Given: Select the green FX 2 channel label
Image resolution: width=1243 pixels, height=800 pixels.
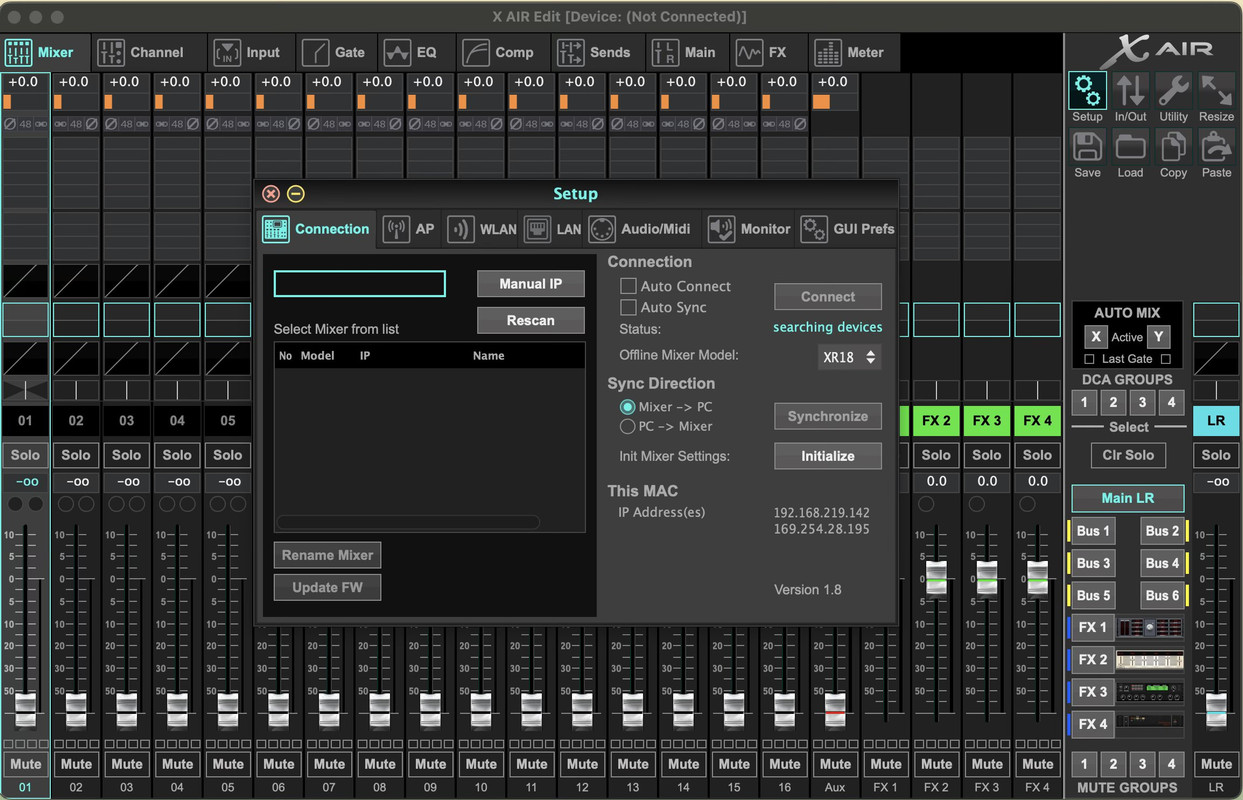Looking at the screenshot, I should click(x=936, y=420).
